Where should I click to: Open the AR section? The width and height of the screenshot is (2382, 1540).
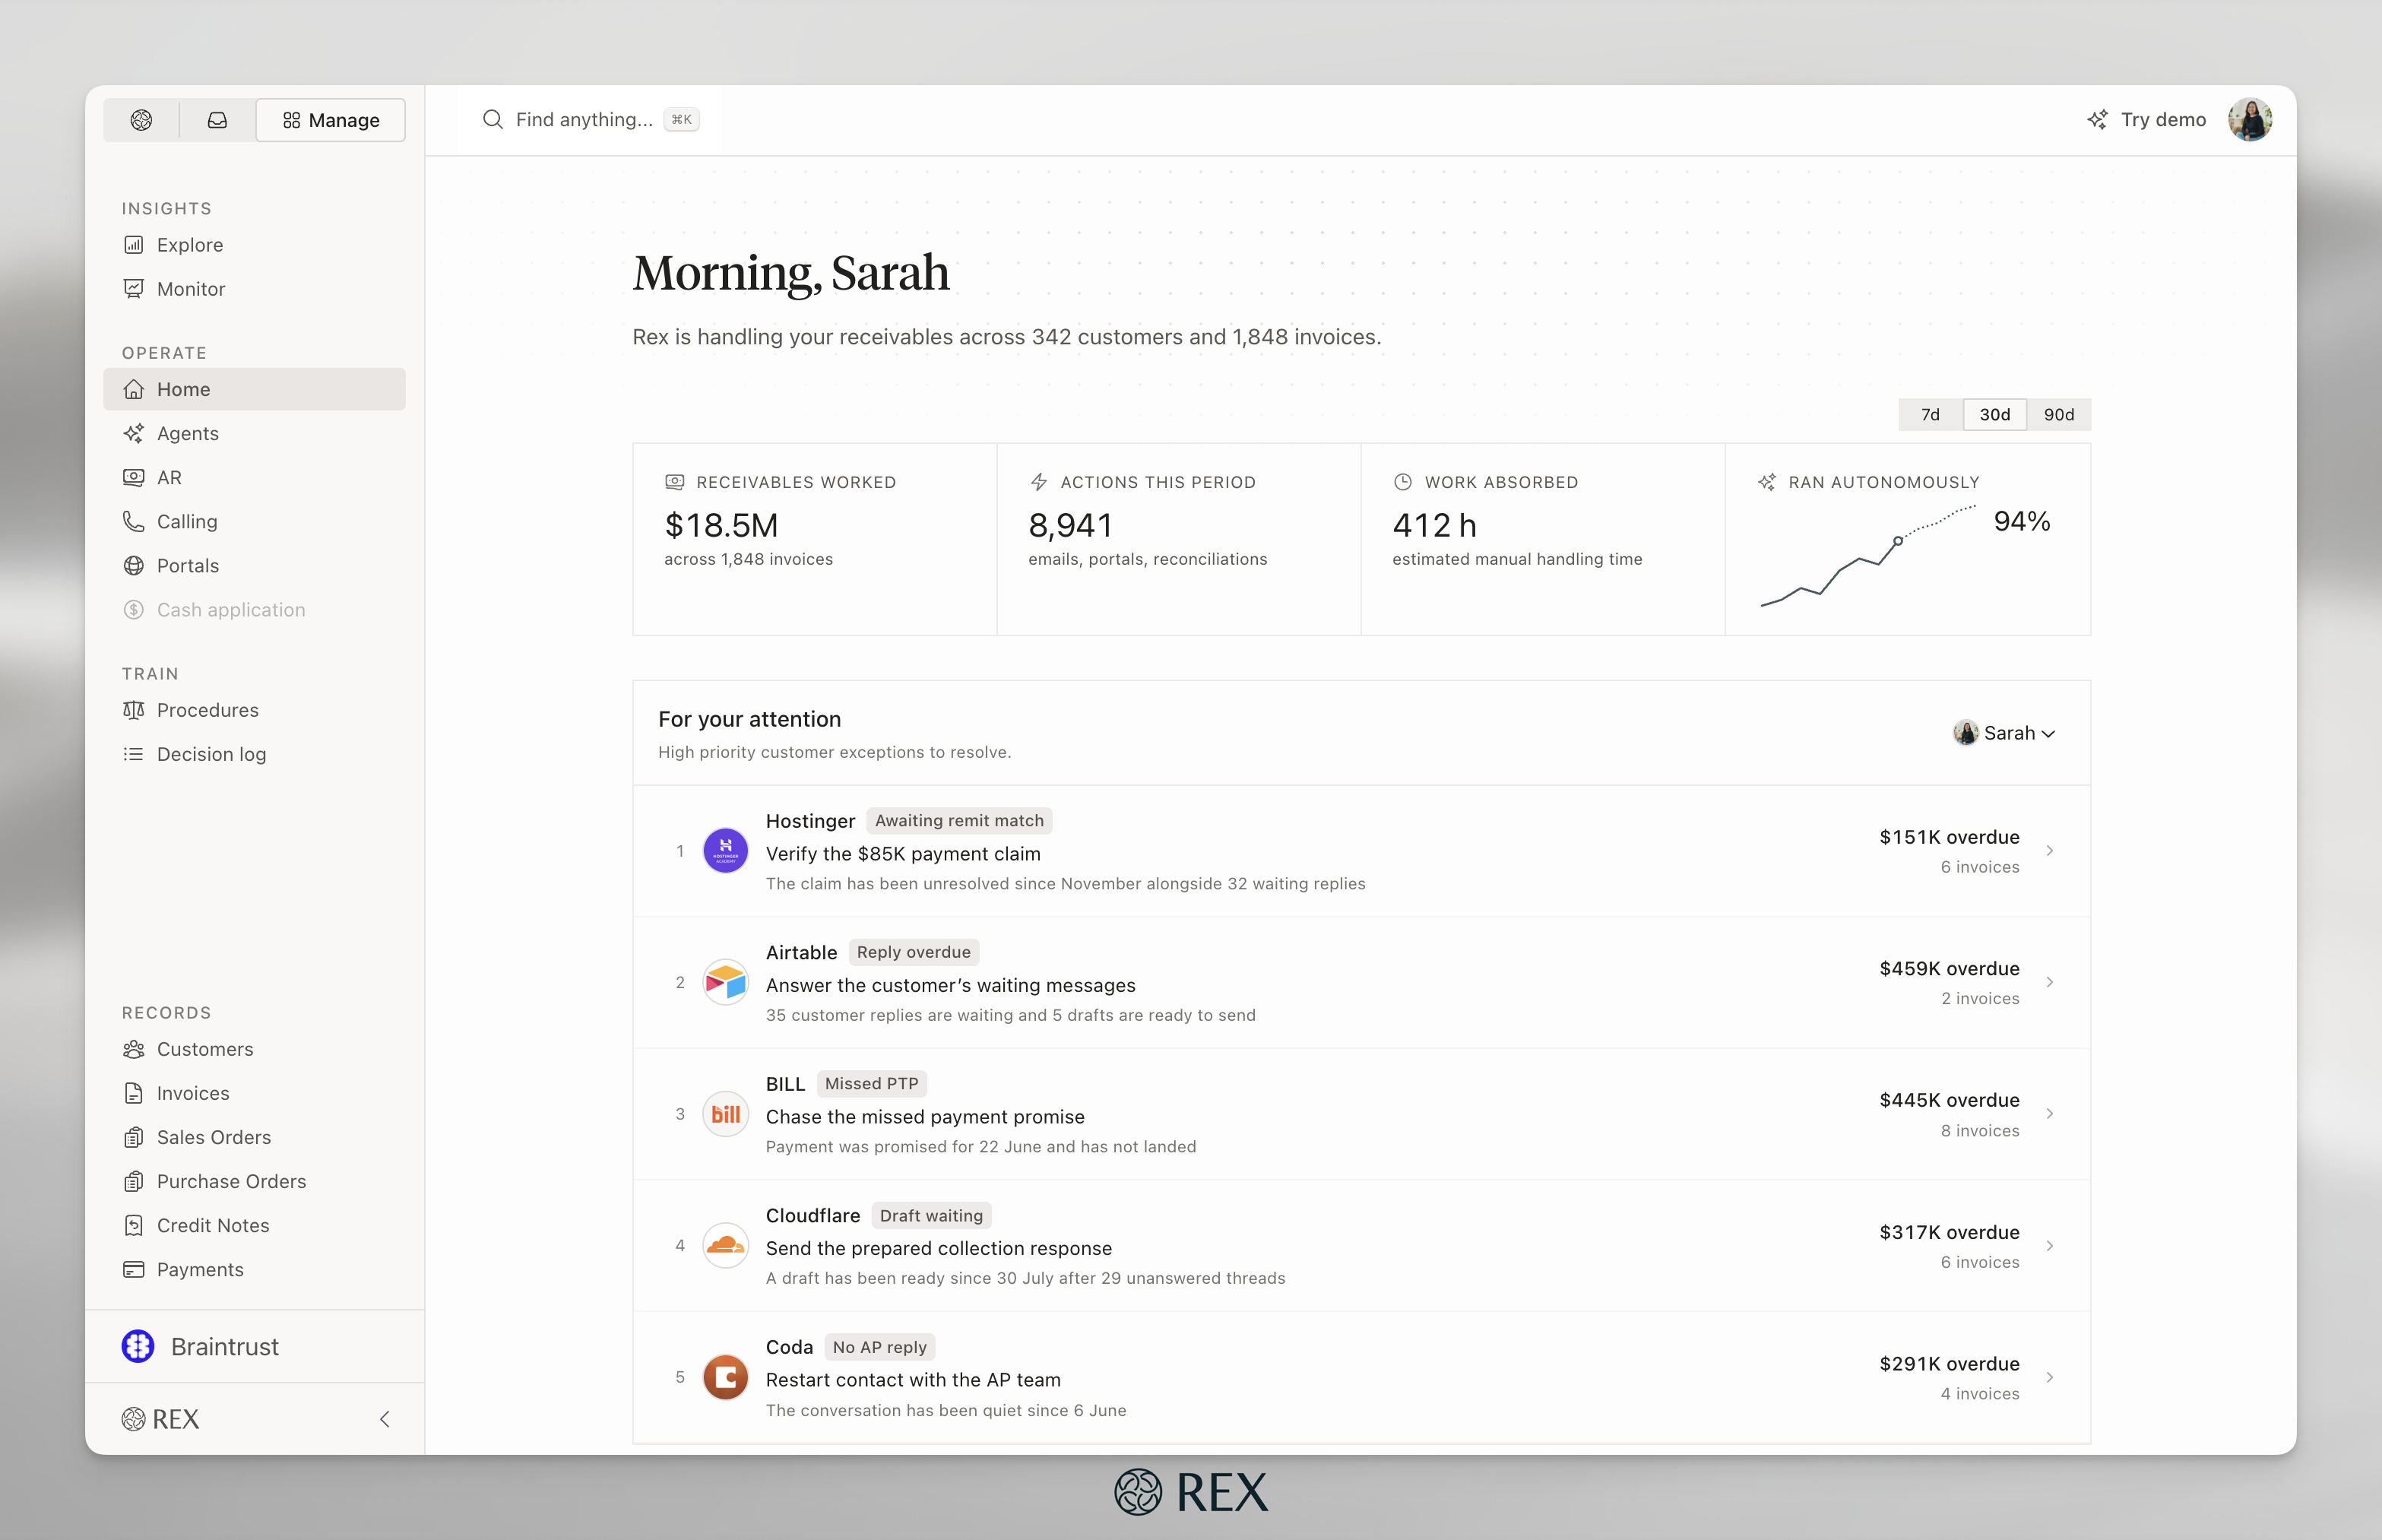254,477
